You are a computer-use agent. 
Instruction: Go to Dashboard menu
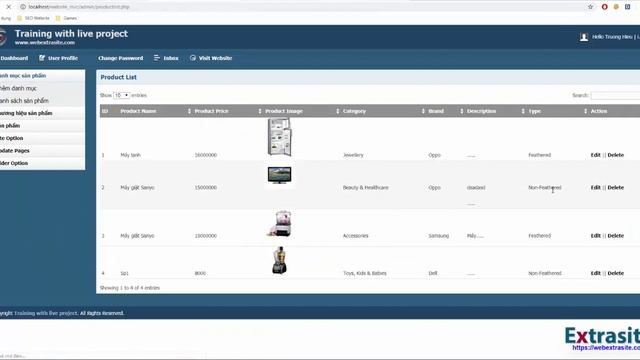click(14, 58)
